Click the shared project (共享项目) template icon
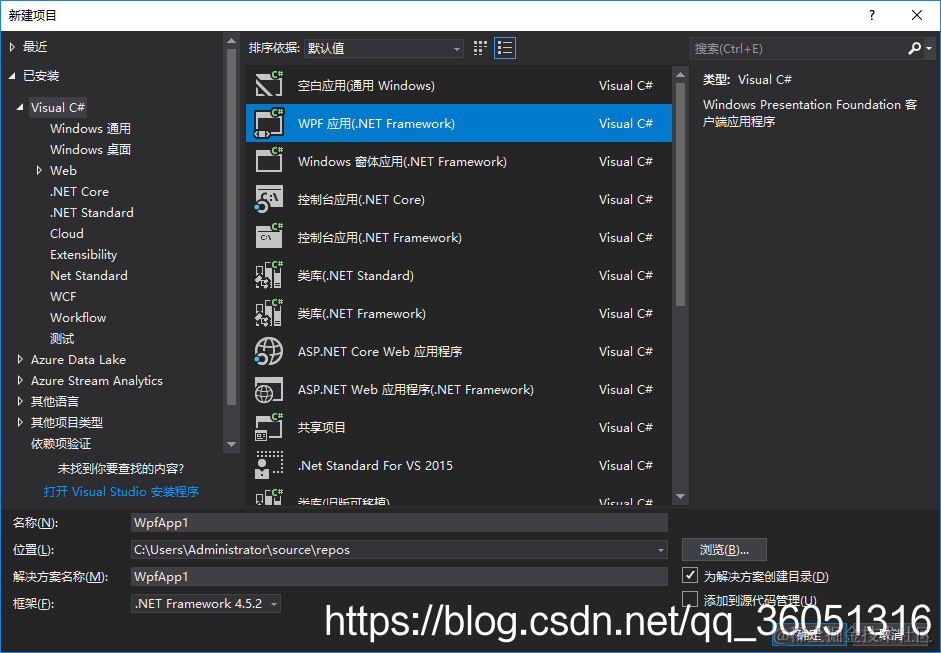Screen dimensions: 941x653 point(268,427)
